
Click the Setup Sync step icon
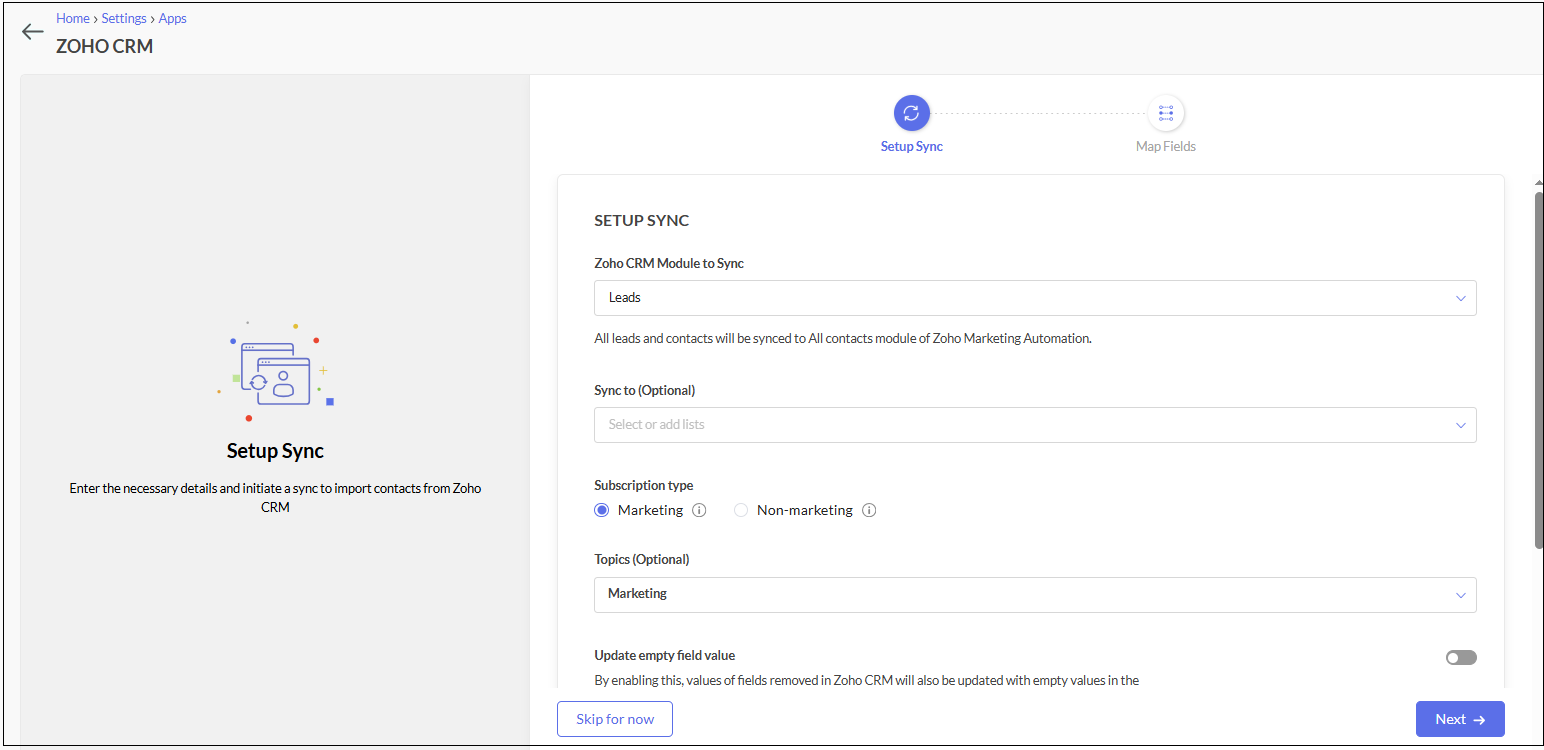click(911, 113)
